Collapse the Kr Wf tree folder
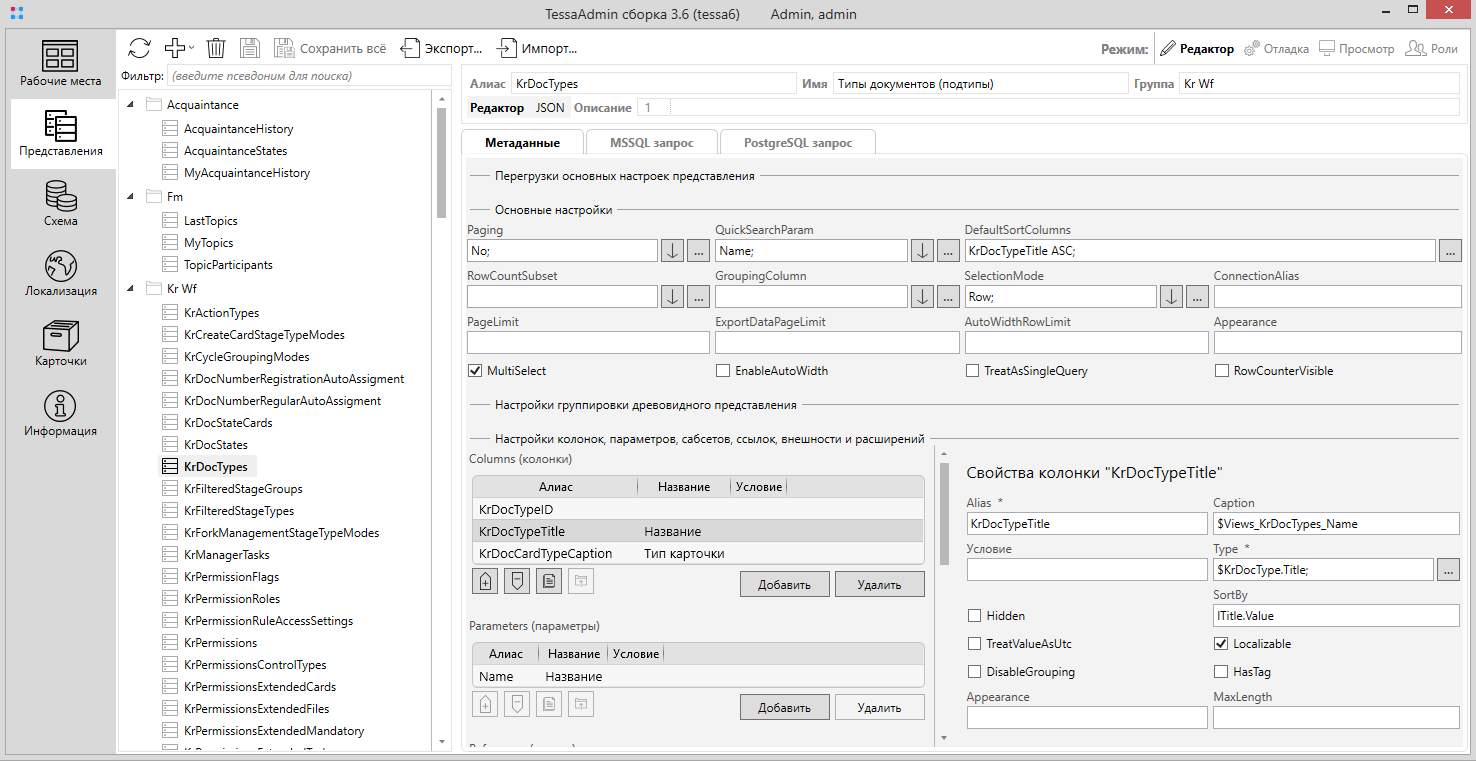Viewport: 1476px width, 761px height. pos(131,289)
